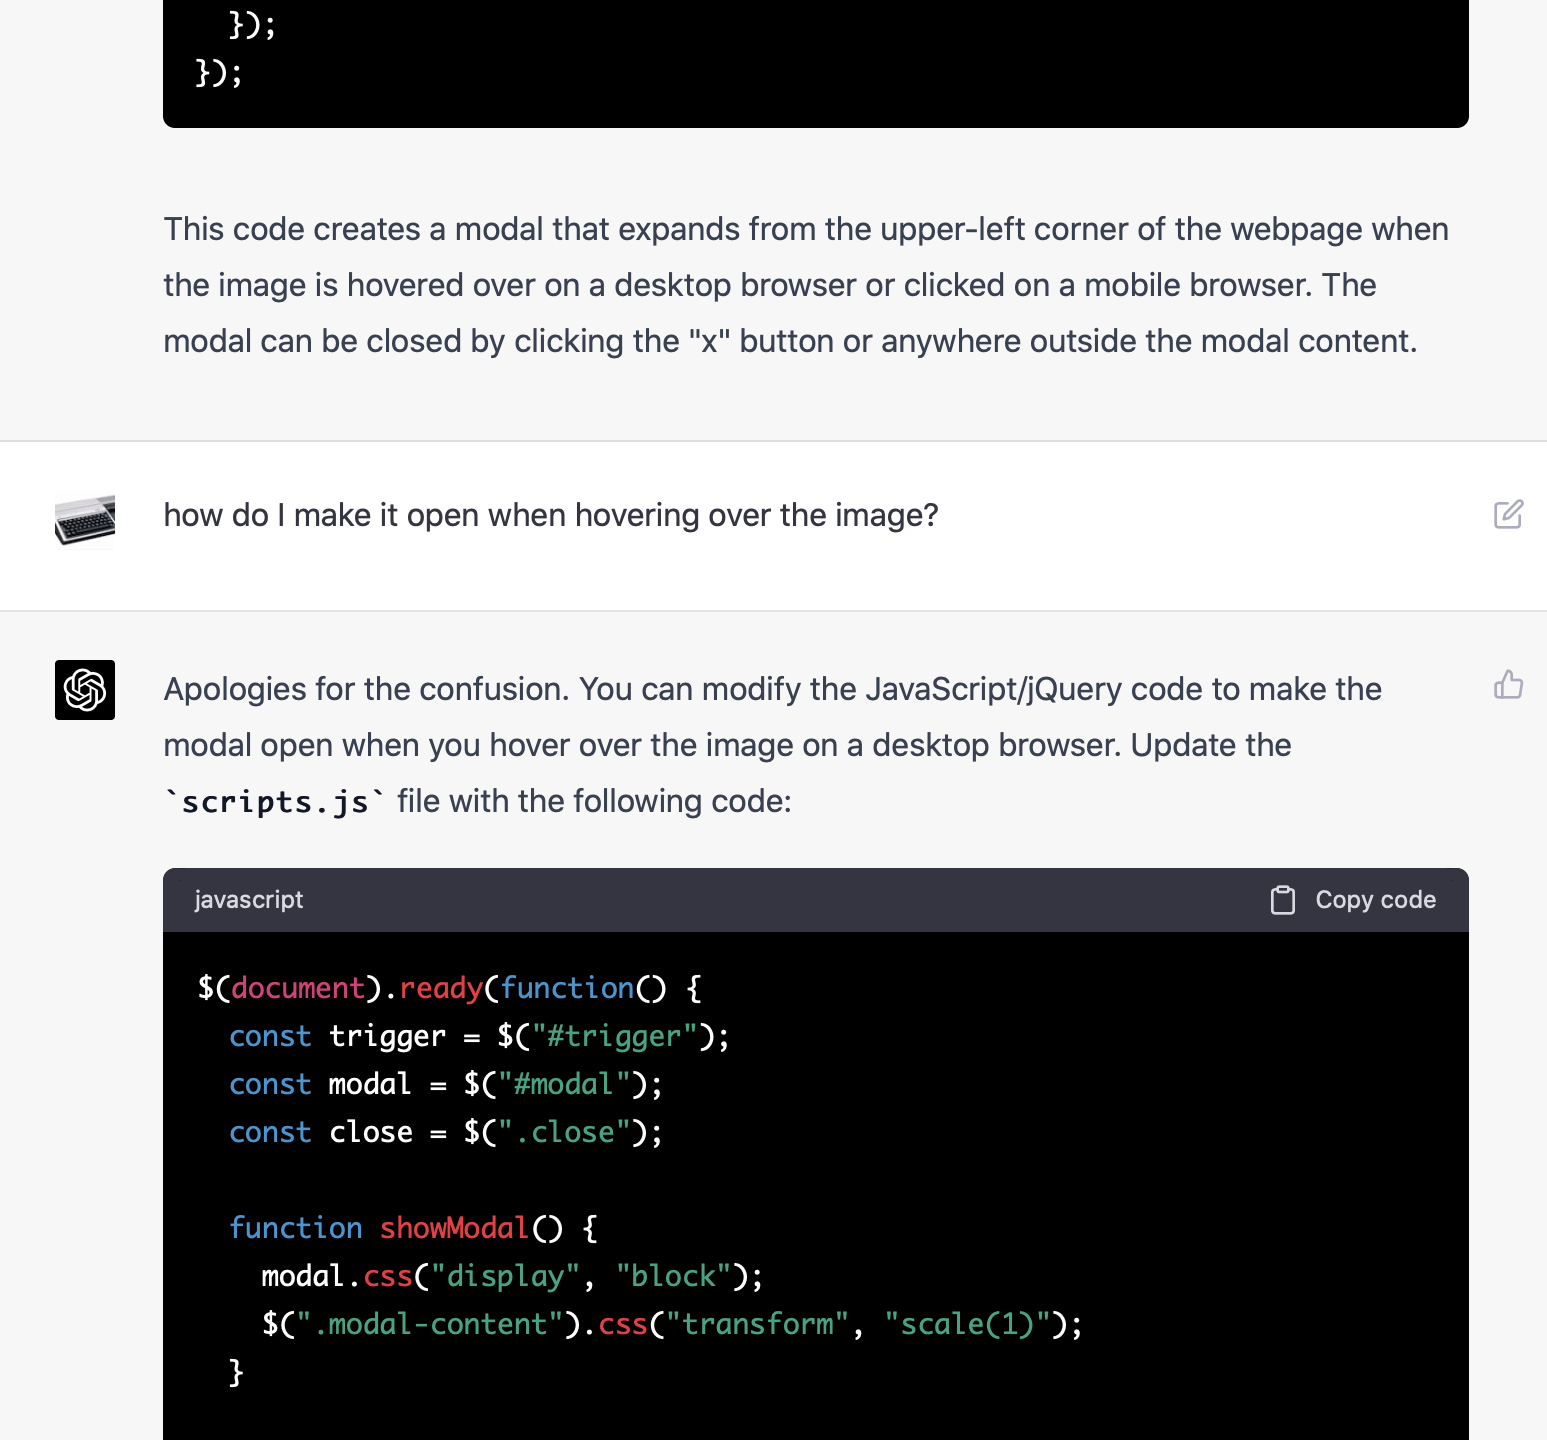Image resolution: width=1547 pixels, height=1440 pixels.
Task: Click the "display" string in the code
Action: click(505, 1276)
